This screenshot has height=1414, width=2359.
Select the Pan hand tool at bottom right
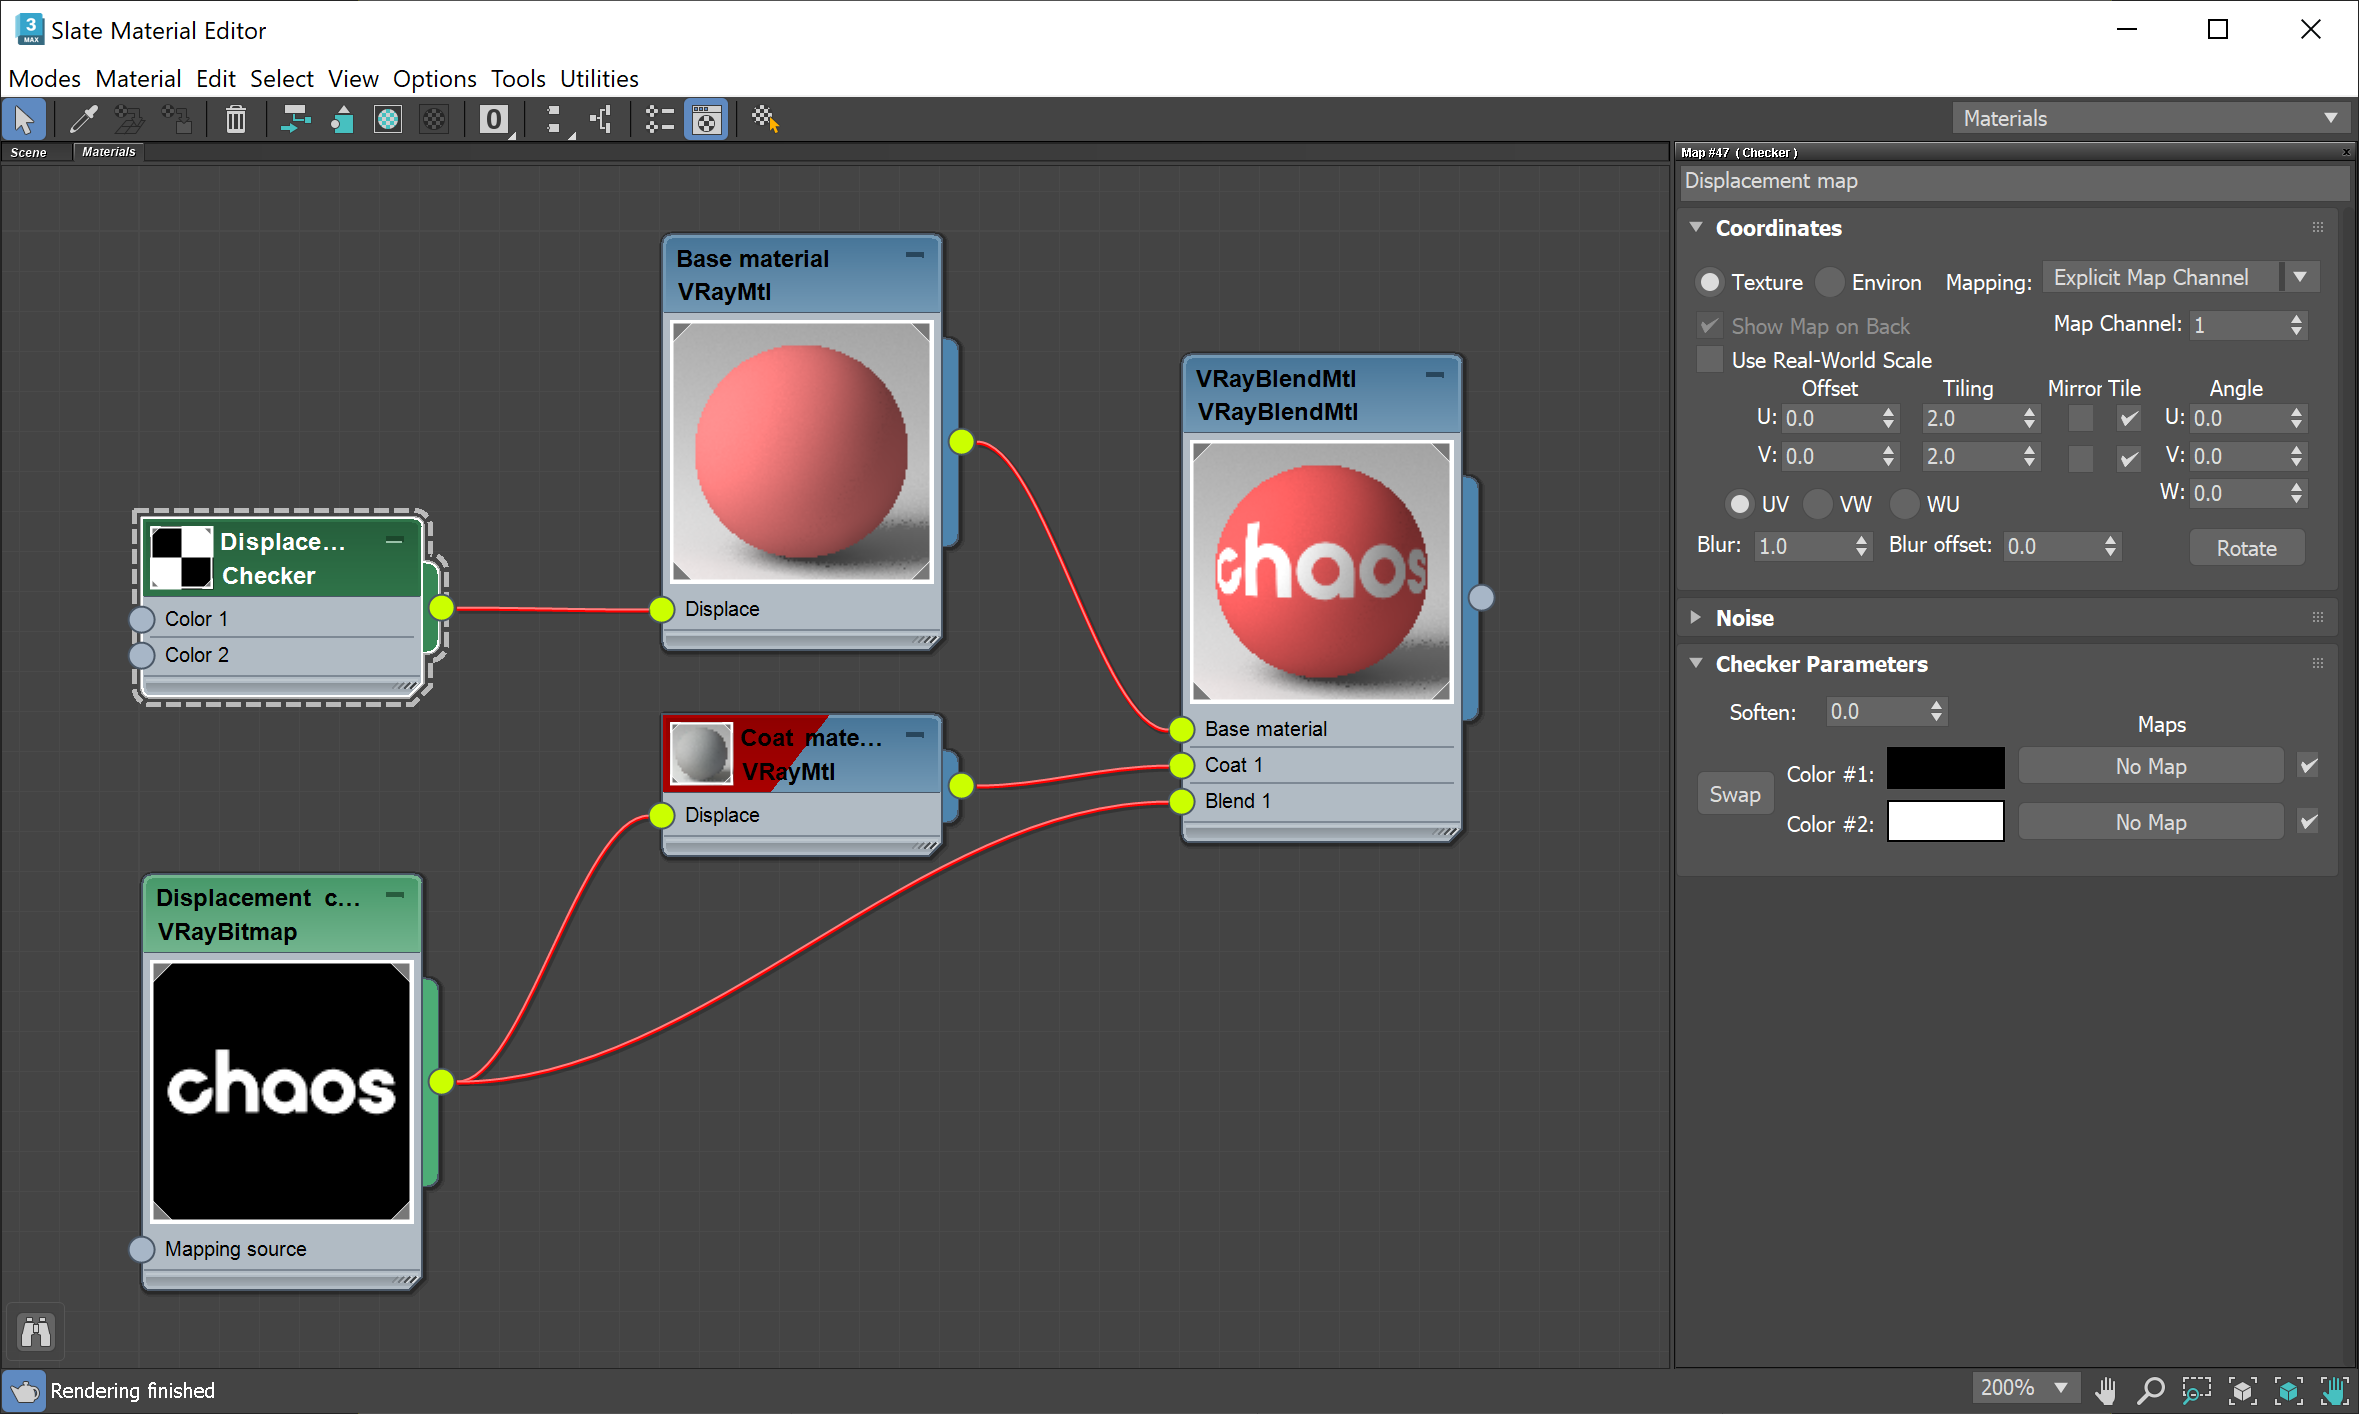(x=2105, y=1390)
